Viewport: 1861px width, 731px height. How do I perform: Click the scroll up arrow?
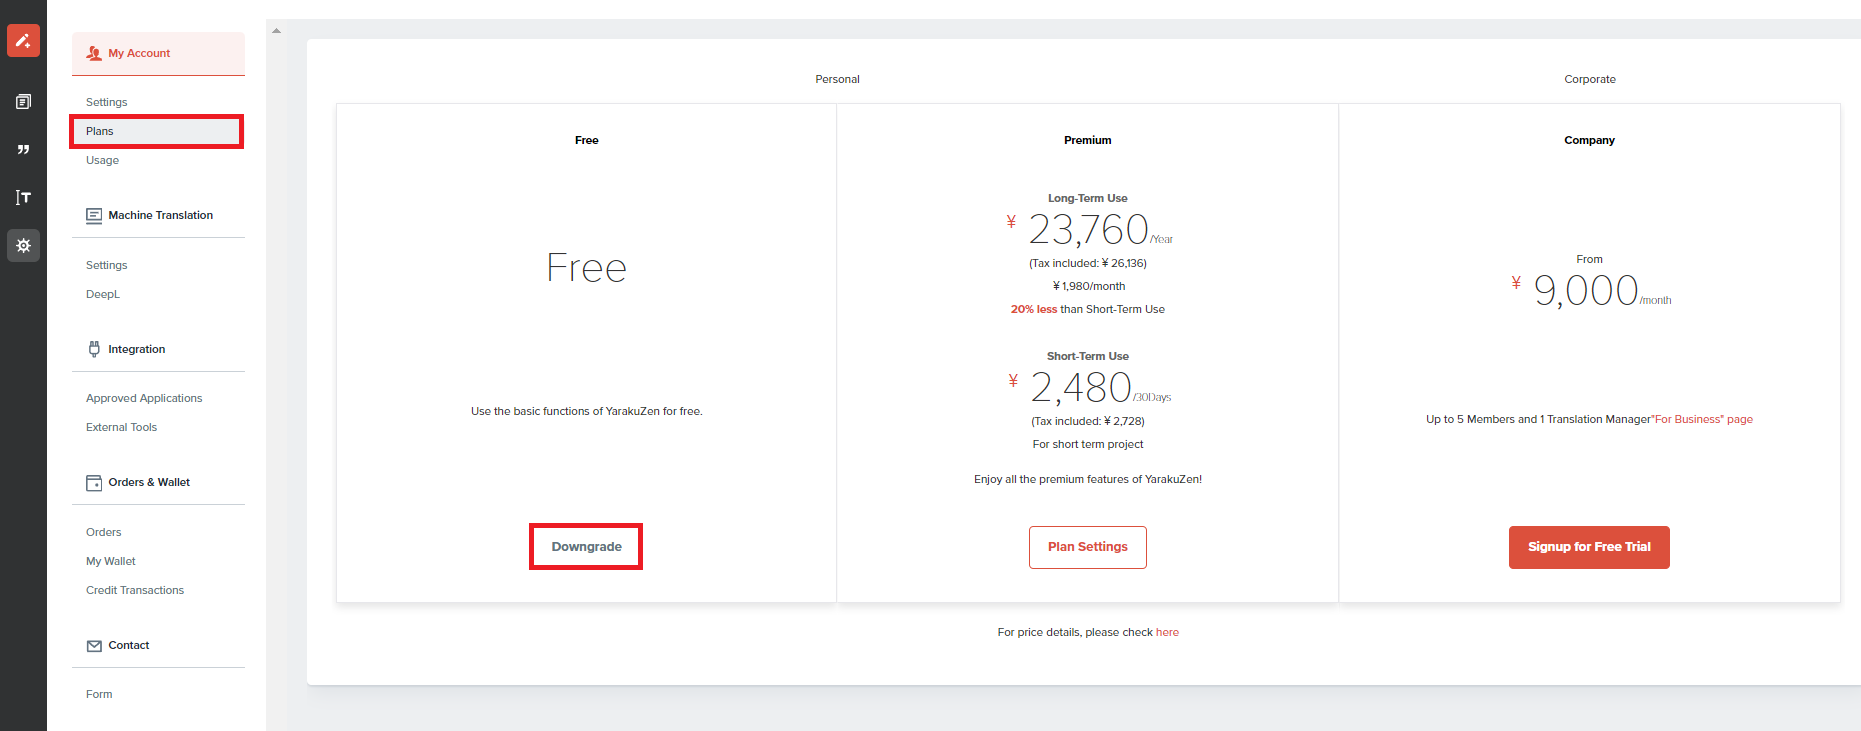[277, 31]
